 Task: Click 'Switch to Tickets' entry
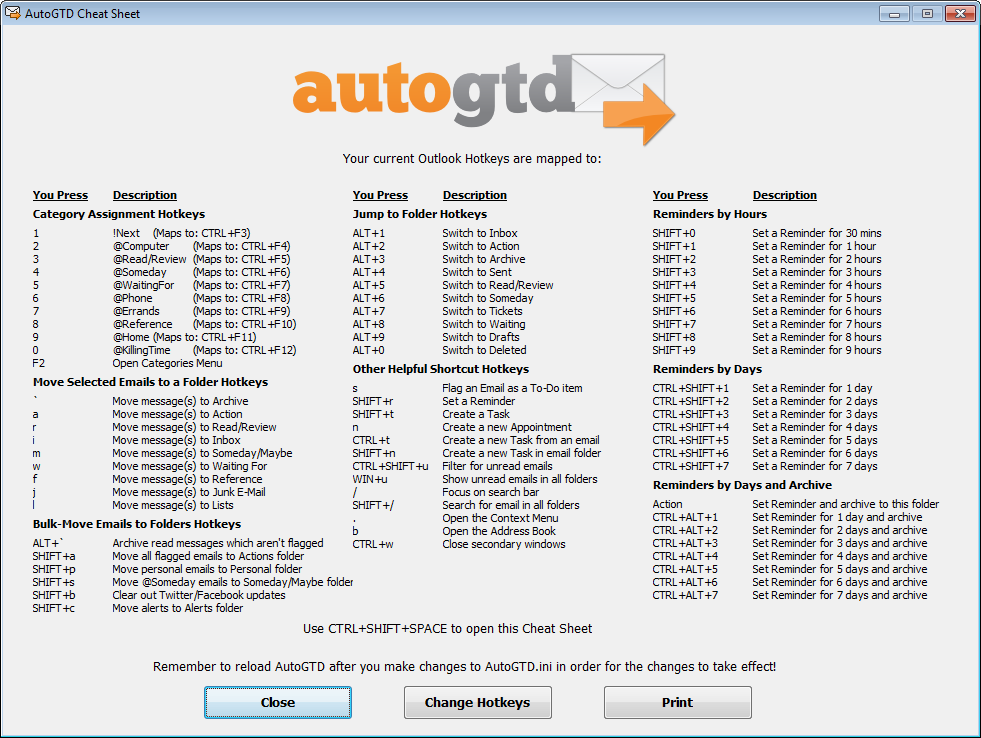click(482, 311)
